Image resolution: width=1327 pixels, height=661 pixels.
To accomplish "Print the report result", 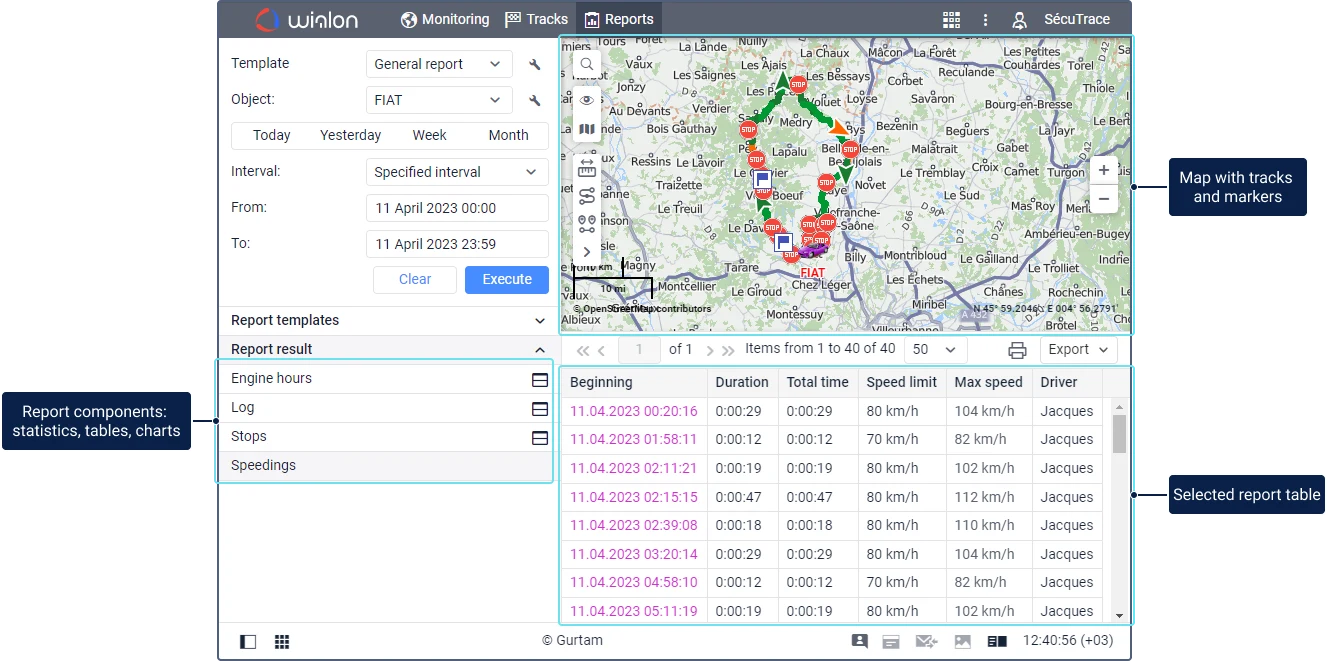I will 1017,350.
